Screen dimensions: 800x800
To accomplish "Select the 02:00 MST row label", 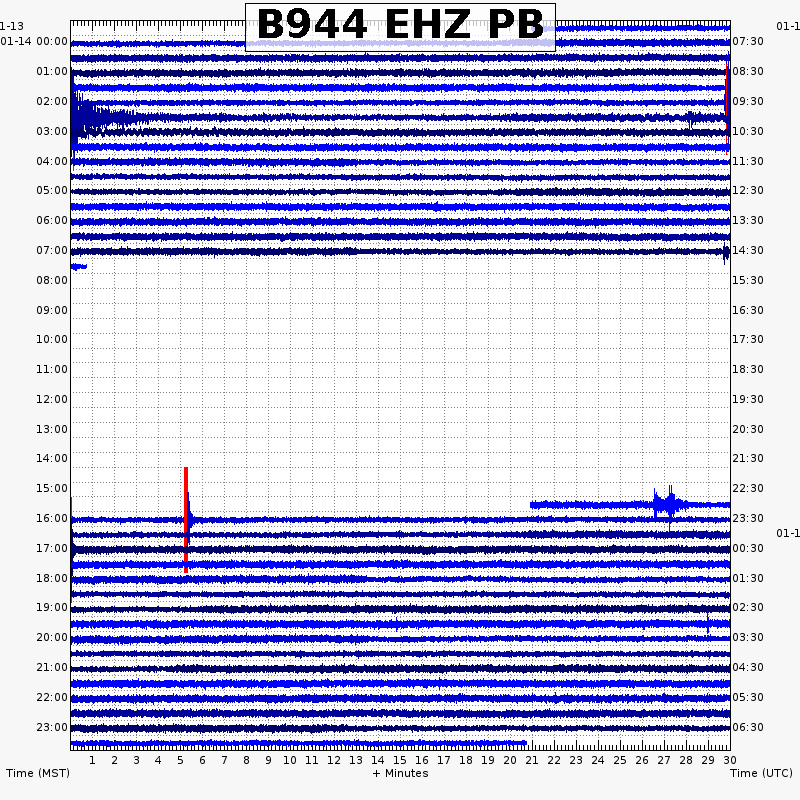I will coord(52,101).
